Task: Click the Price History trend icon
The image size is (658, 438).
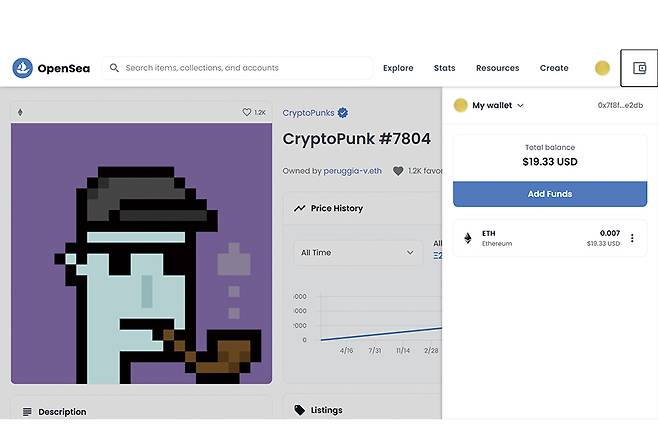Action: click(x=300, y=208)
